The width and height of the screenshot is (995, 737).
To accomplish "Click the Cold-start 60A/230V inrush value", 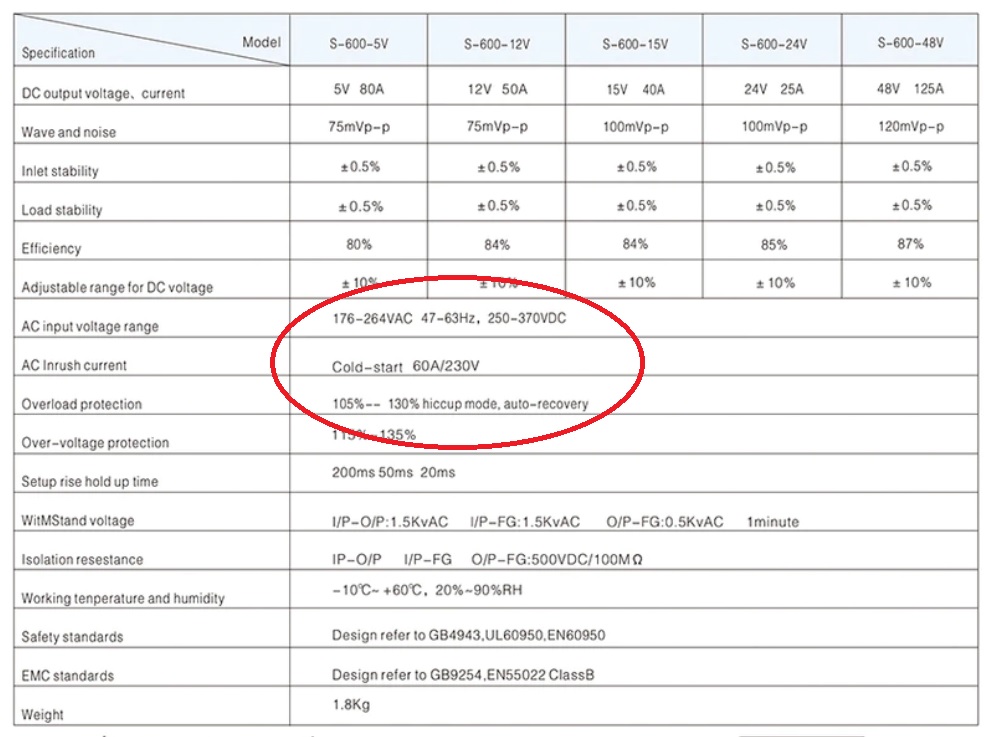I will [407, 366].
